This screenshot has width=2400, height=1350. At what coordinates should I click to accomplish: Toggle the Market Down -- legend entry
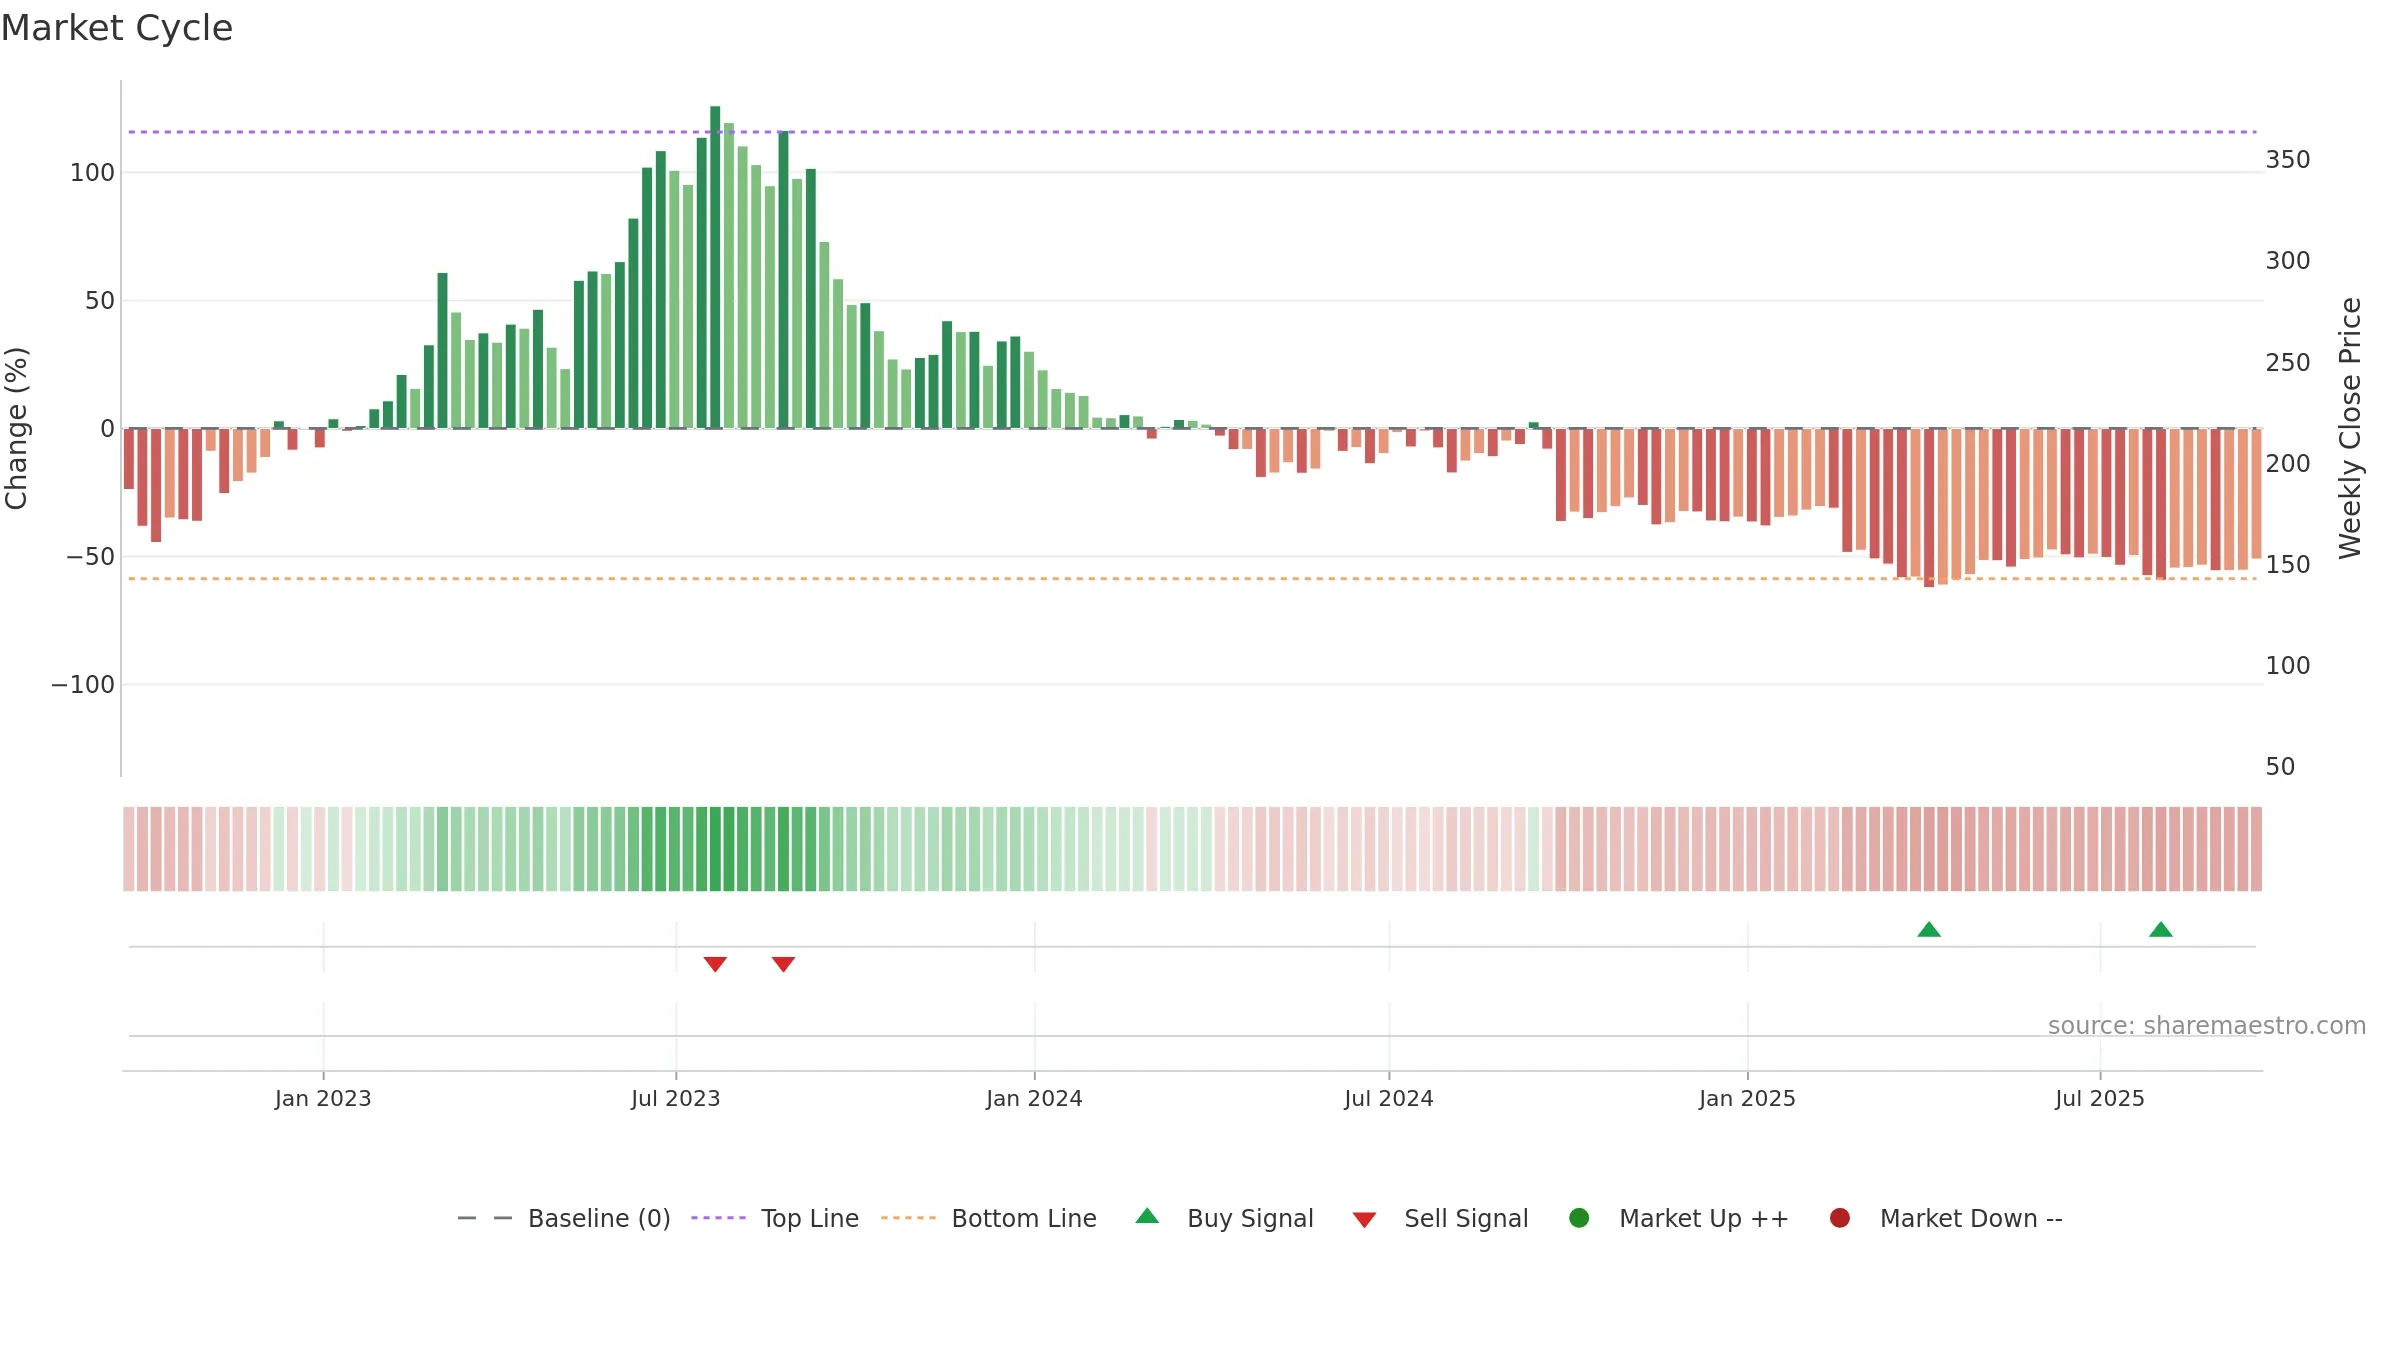coord(1945,1218)
